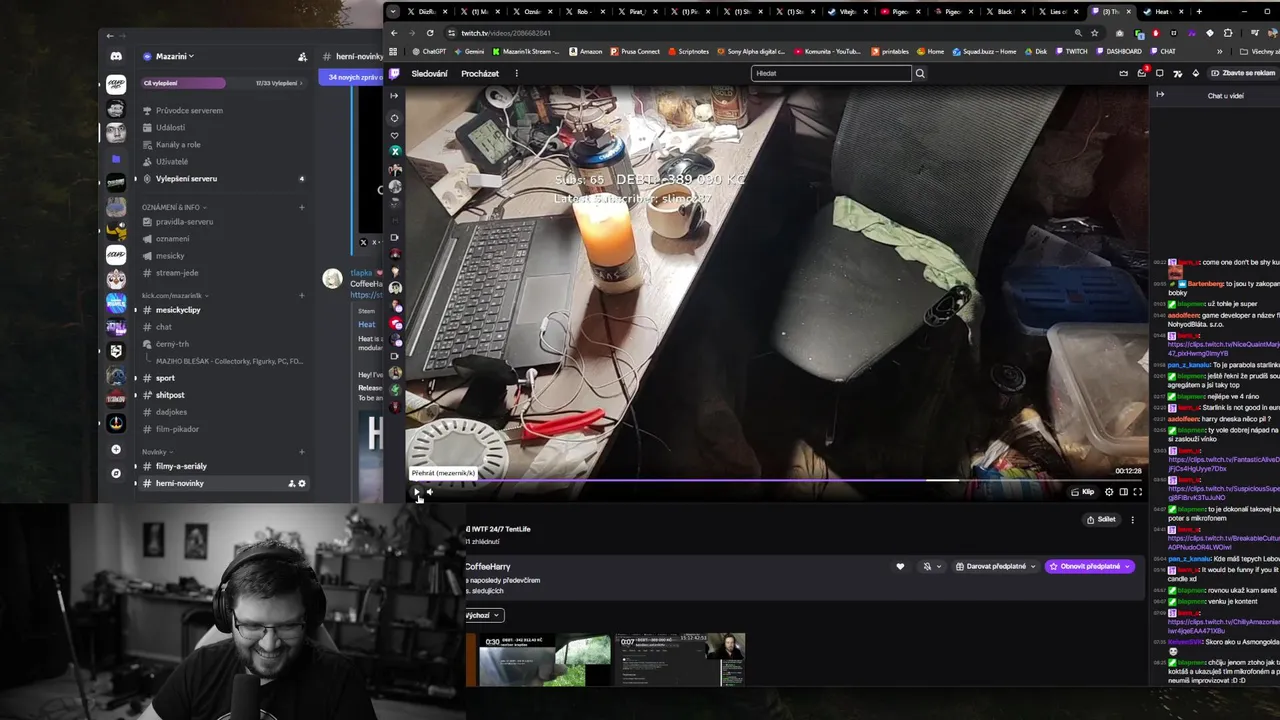Open Twitch Prime loot crown icon
Viewport: 1280px width, 720px height.
[x=1124, y=73]
